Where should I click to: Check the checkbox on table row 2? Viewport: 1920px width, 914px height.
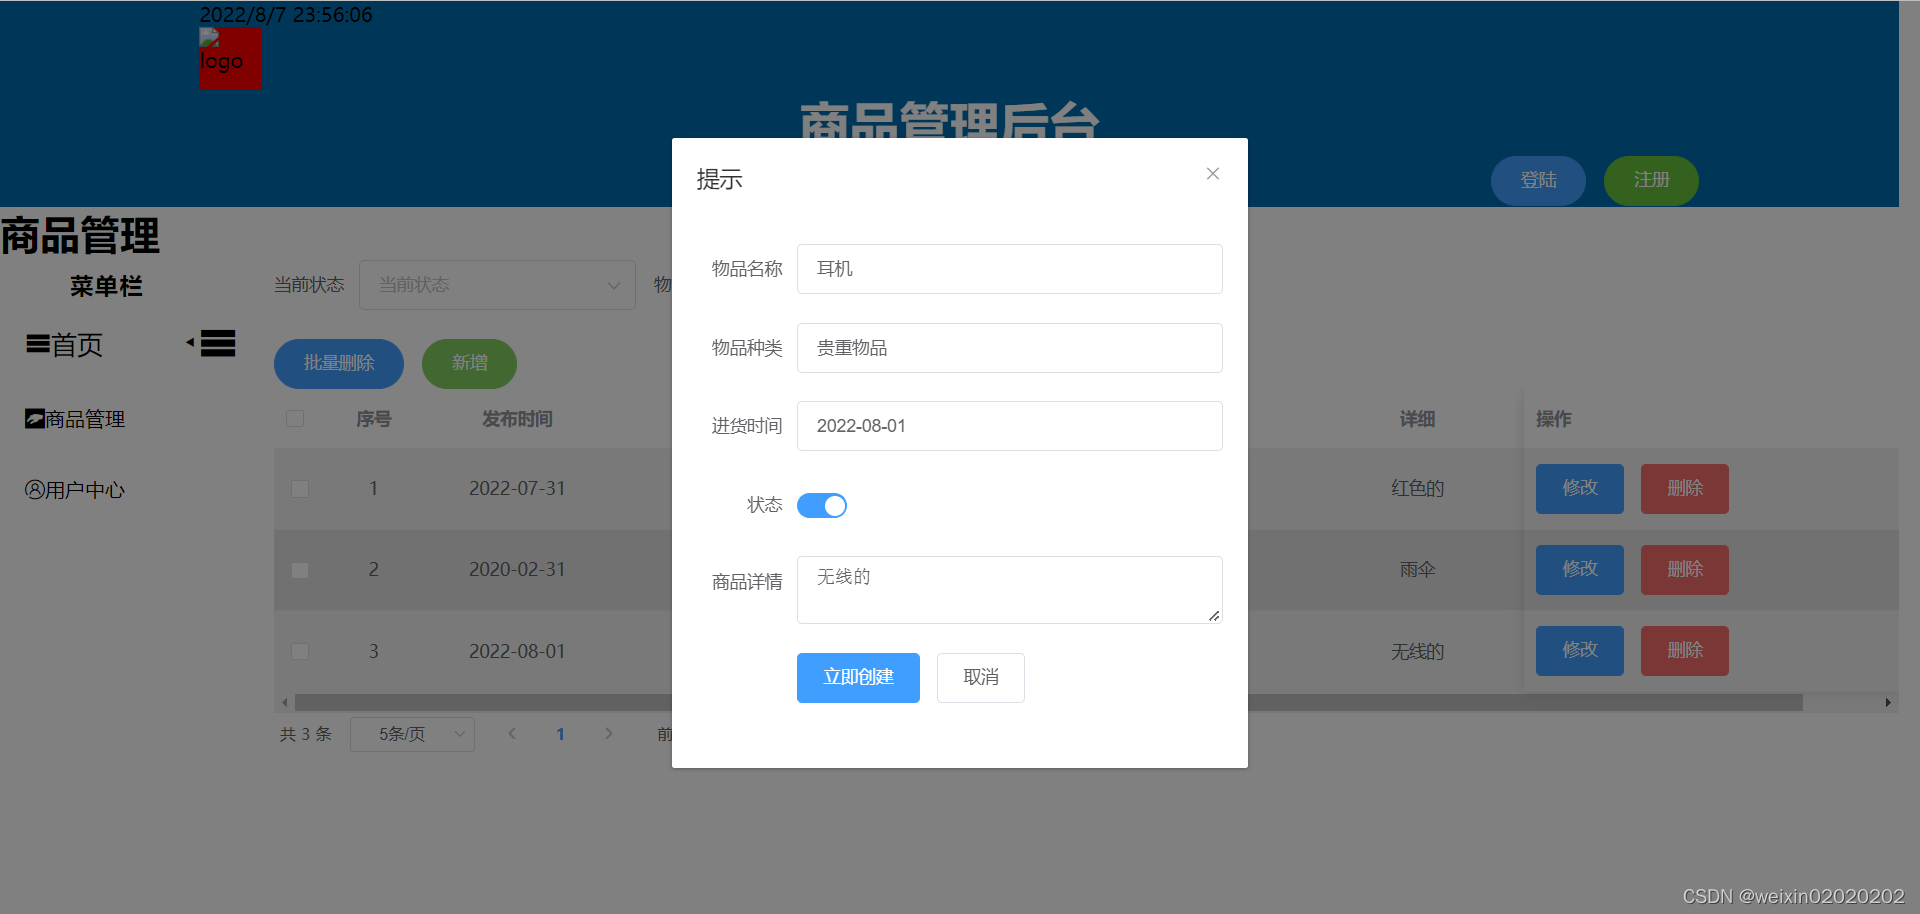pyautogui.click(x=299, y=570)
